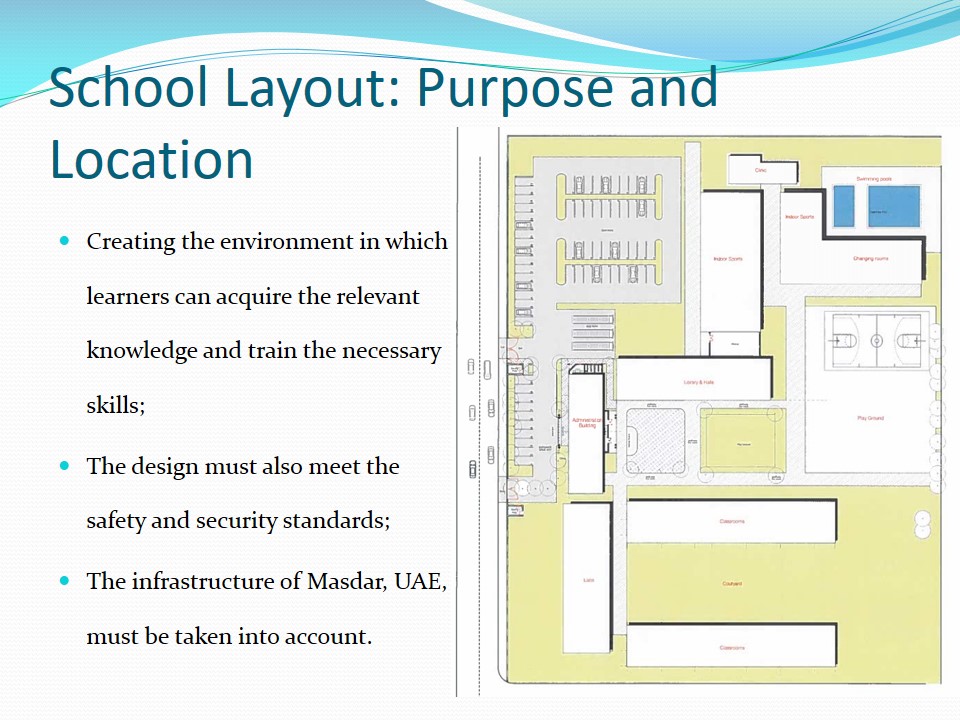960x720 pixels.
Task: Click the Administration Building label
Action: click(585, 422)
